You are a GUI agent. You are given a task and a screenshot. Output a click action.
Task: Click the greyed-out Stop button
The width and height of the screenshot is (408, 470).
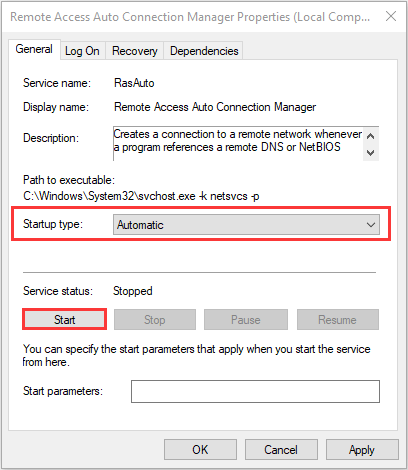click(x=155, y=319)
